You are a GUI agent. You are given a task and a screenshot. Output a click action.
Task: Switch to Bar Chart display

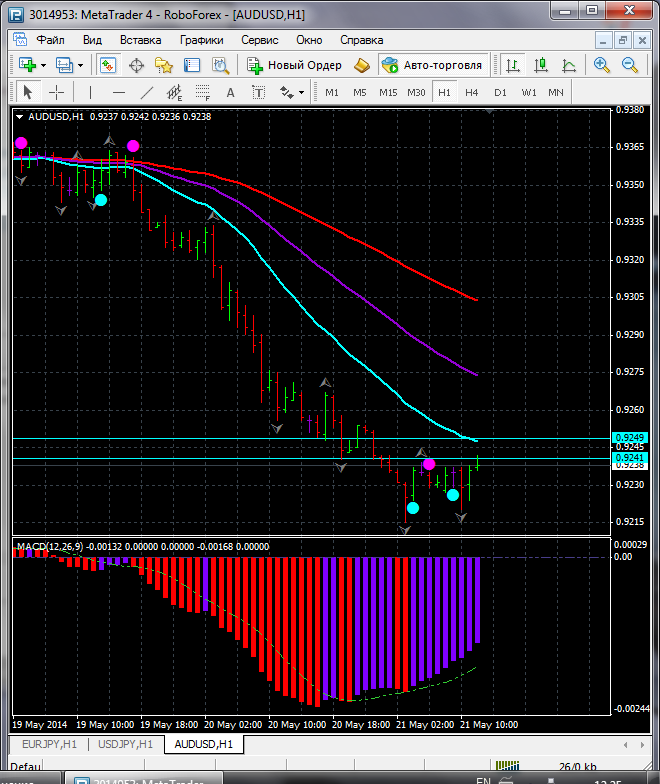point(512,65)
